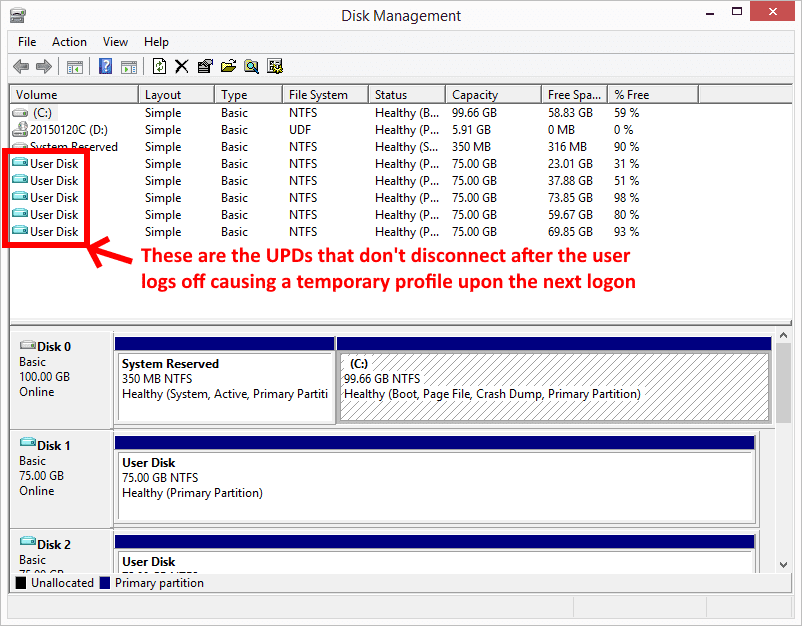Select the 20150120C (D:) disc icon
This screenshot has height=626, width=802.
[x=20, y=129]
